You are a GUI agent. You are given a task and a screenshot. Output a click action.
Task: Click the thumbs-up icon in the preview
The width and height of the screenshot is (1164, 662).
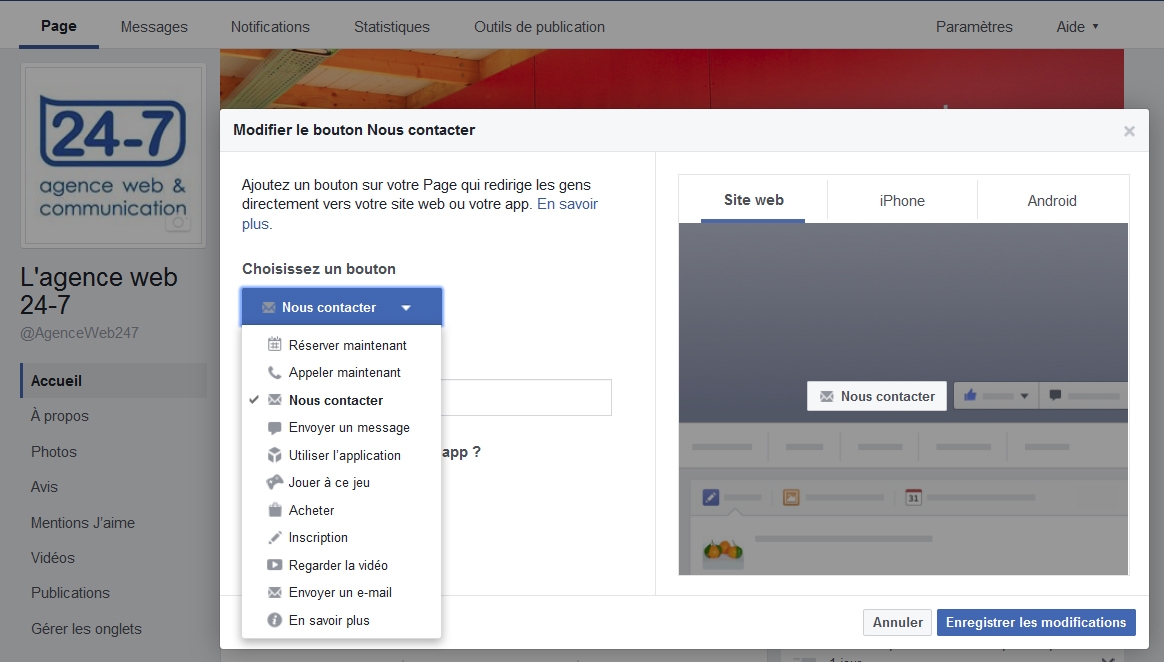tap(970, 396)
